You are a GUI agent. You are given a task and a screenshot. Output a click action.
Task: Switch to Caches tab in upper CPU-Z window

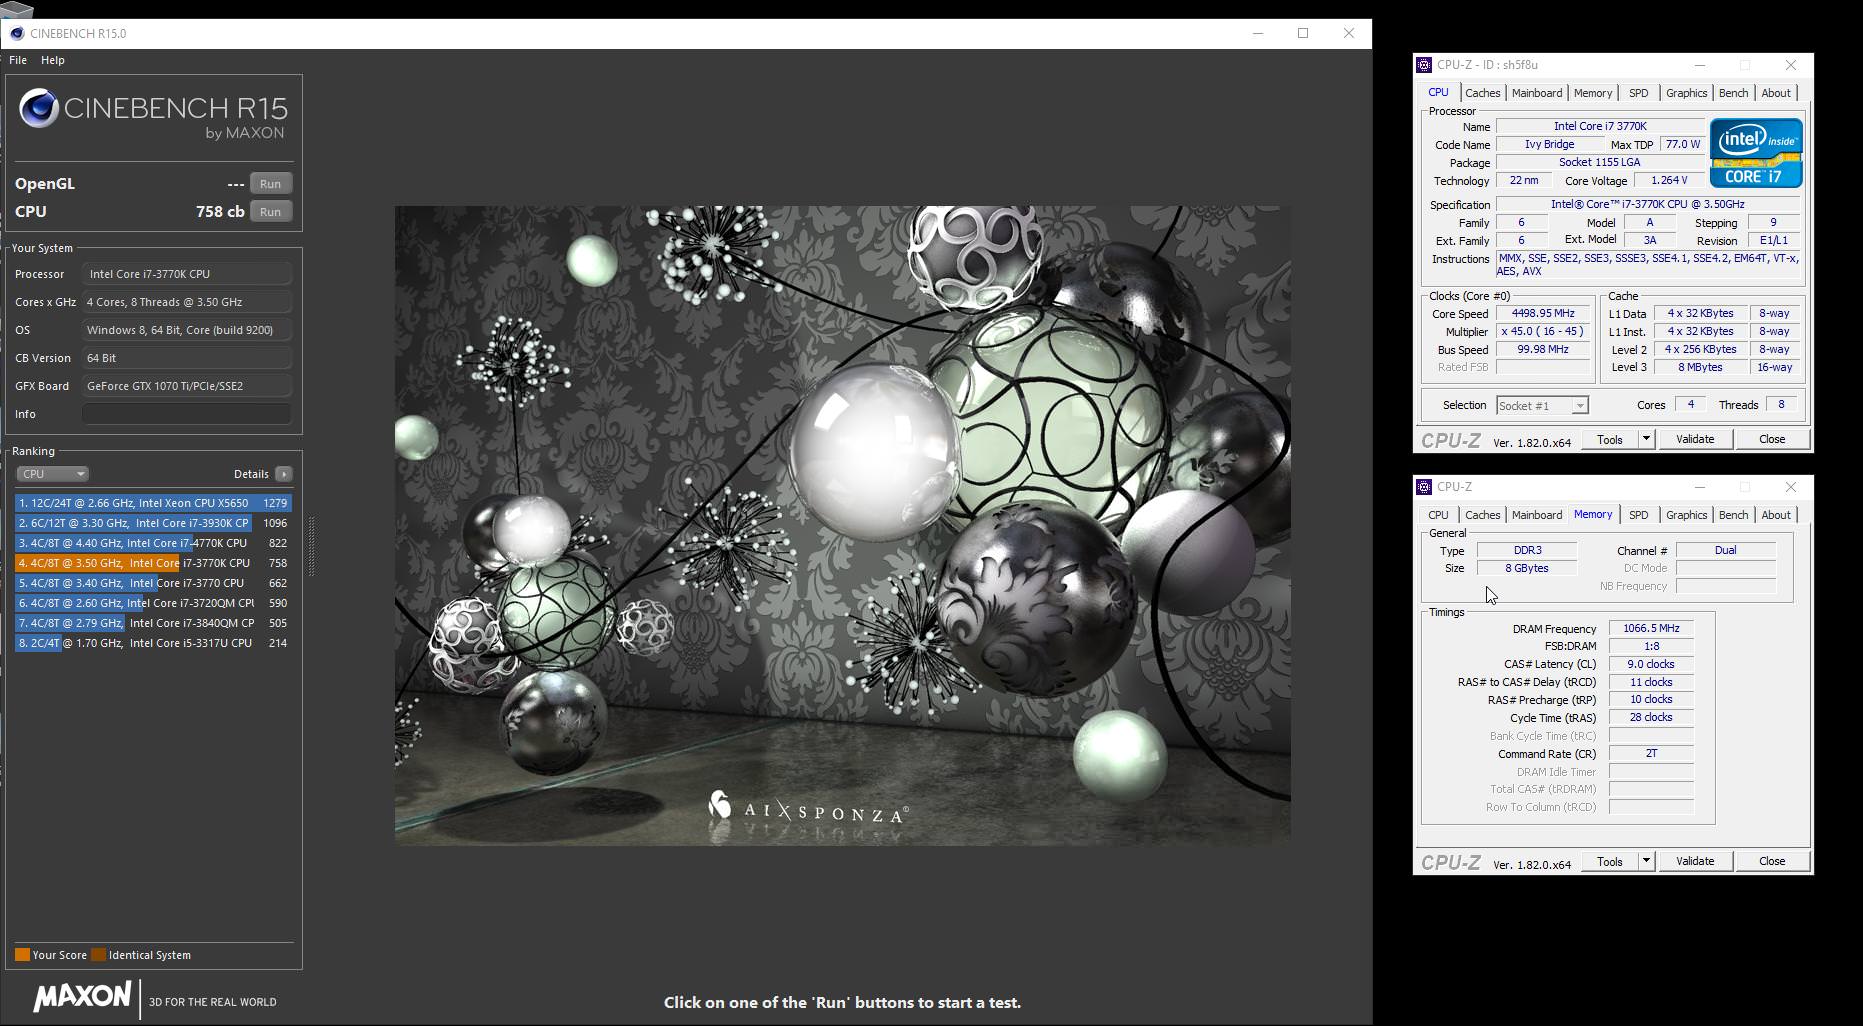coord(1482,93)
